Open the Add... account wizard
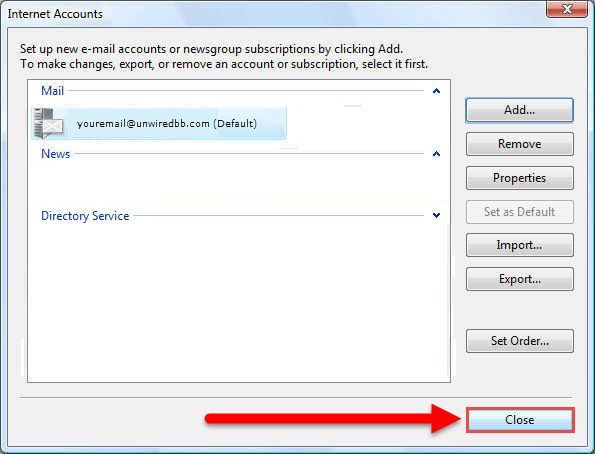This screenshot has height=454, width=595. (x=519, y=110)
